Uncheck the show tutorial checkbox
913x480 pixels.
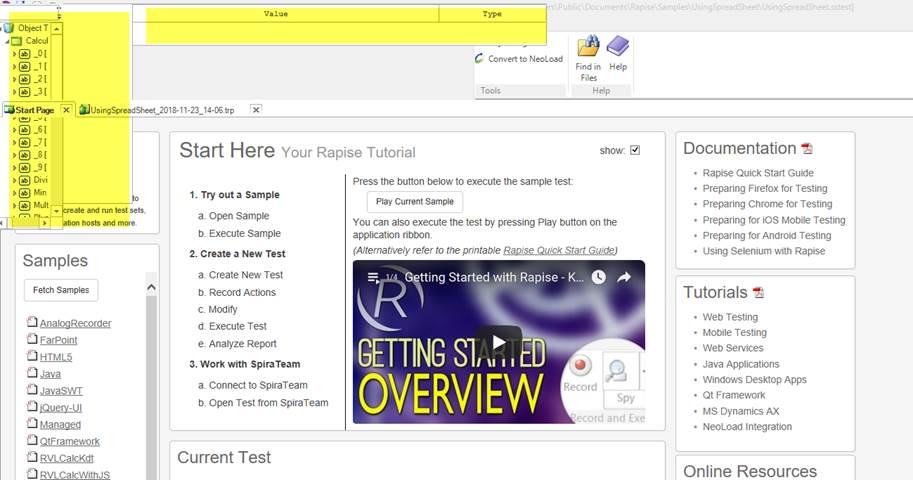(x=635, y=151)
